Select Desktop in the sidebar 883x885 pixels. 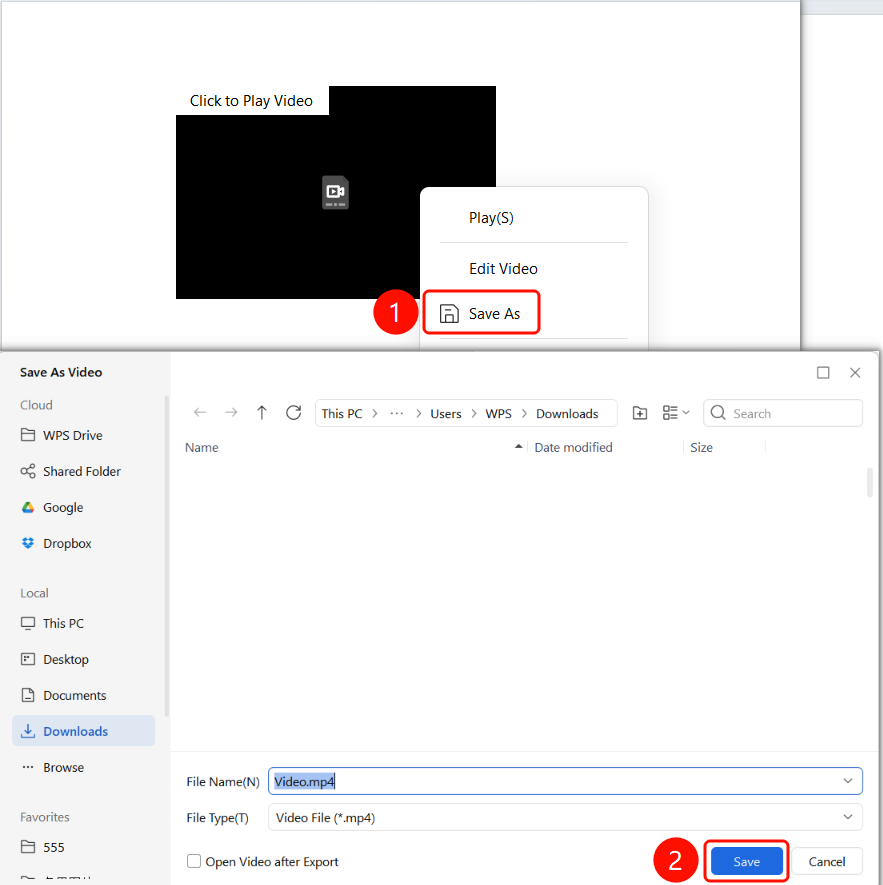84,659
